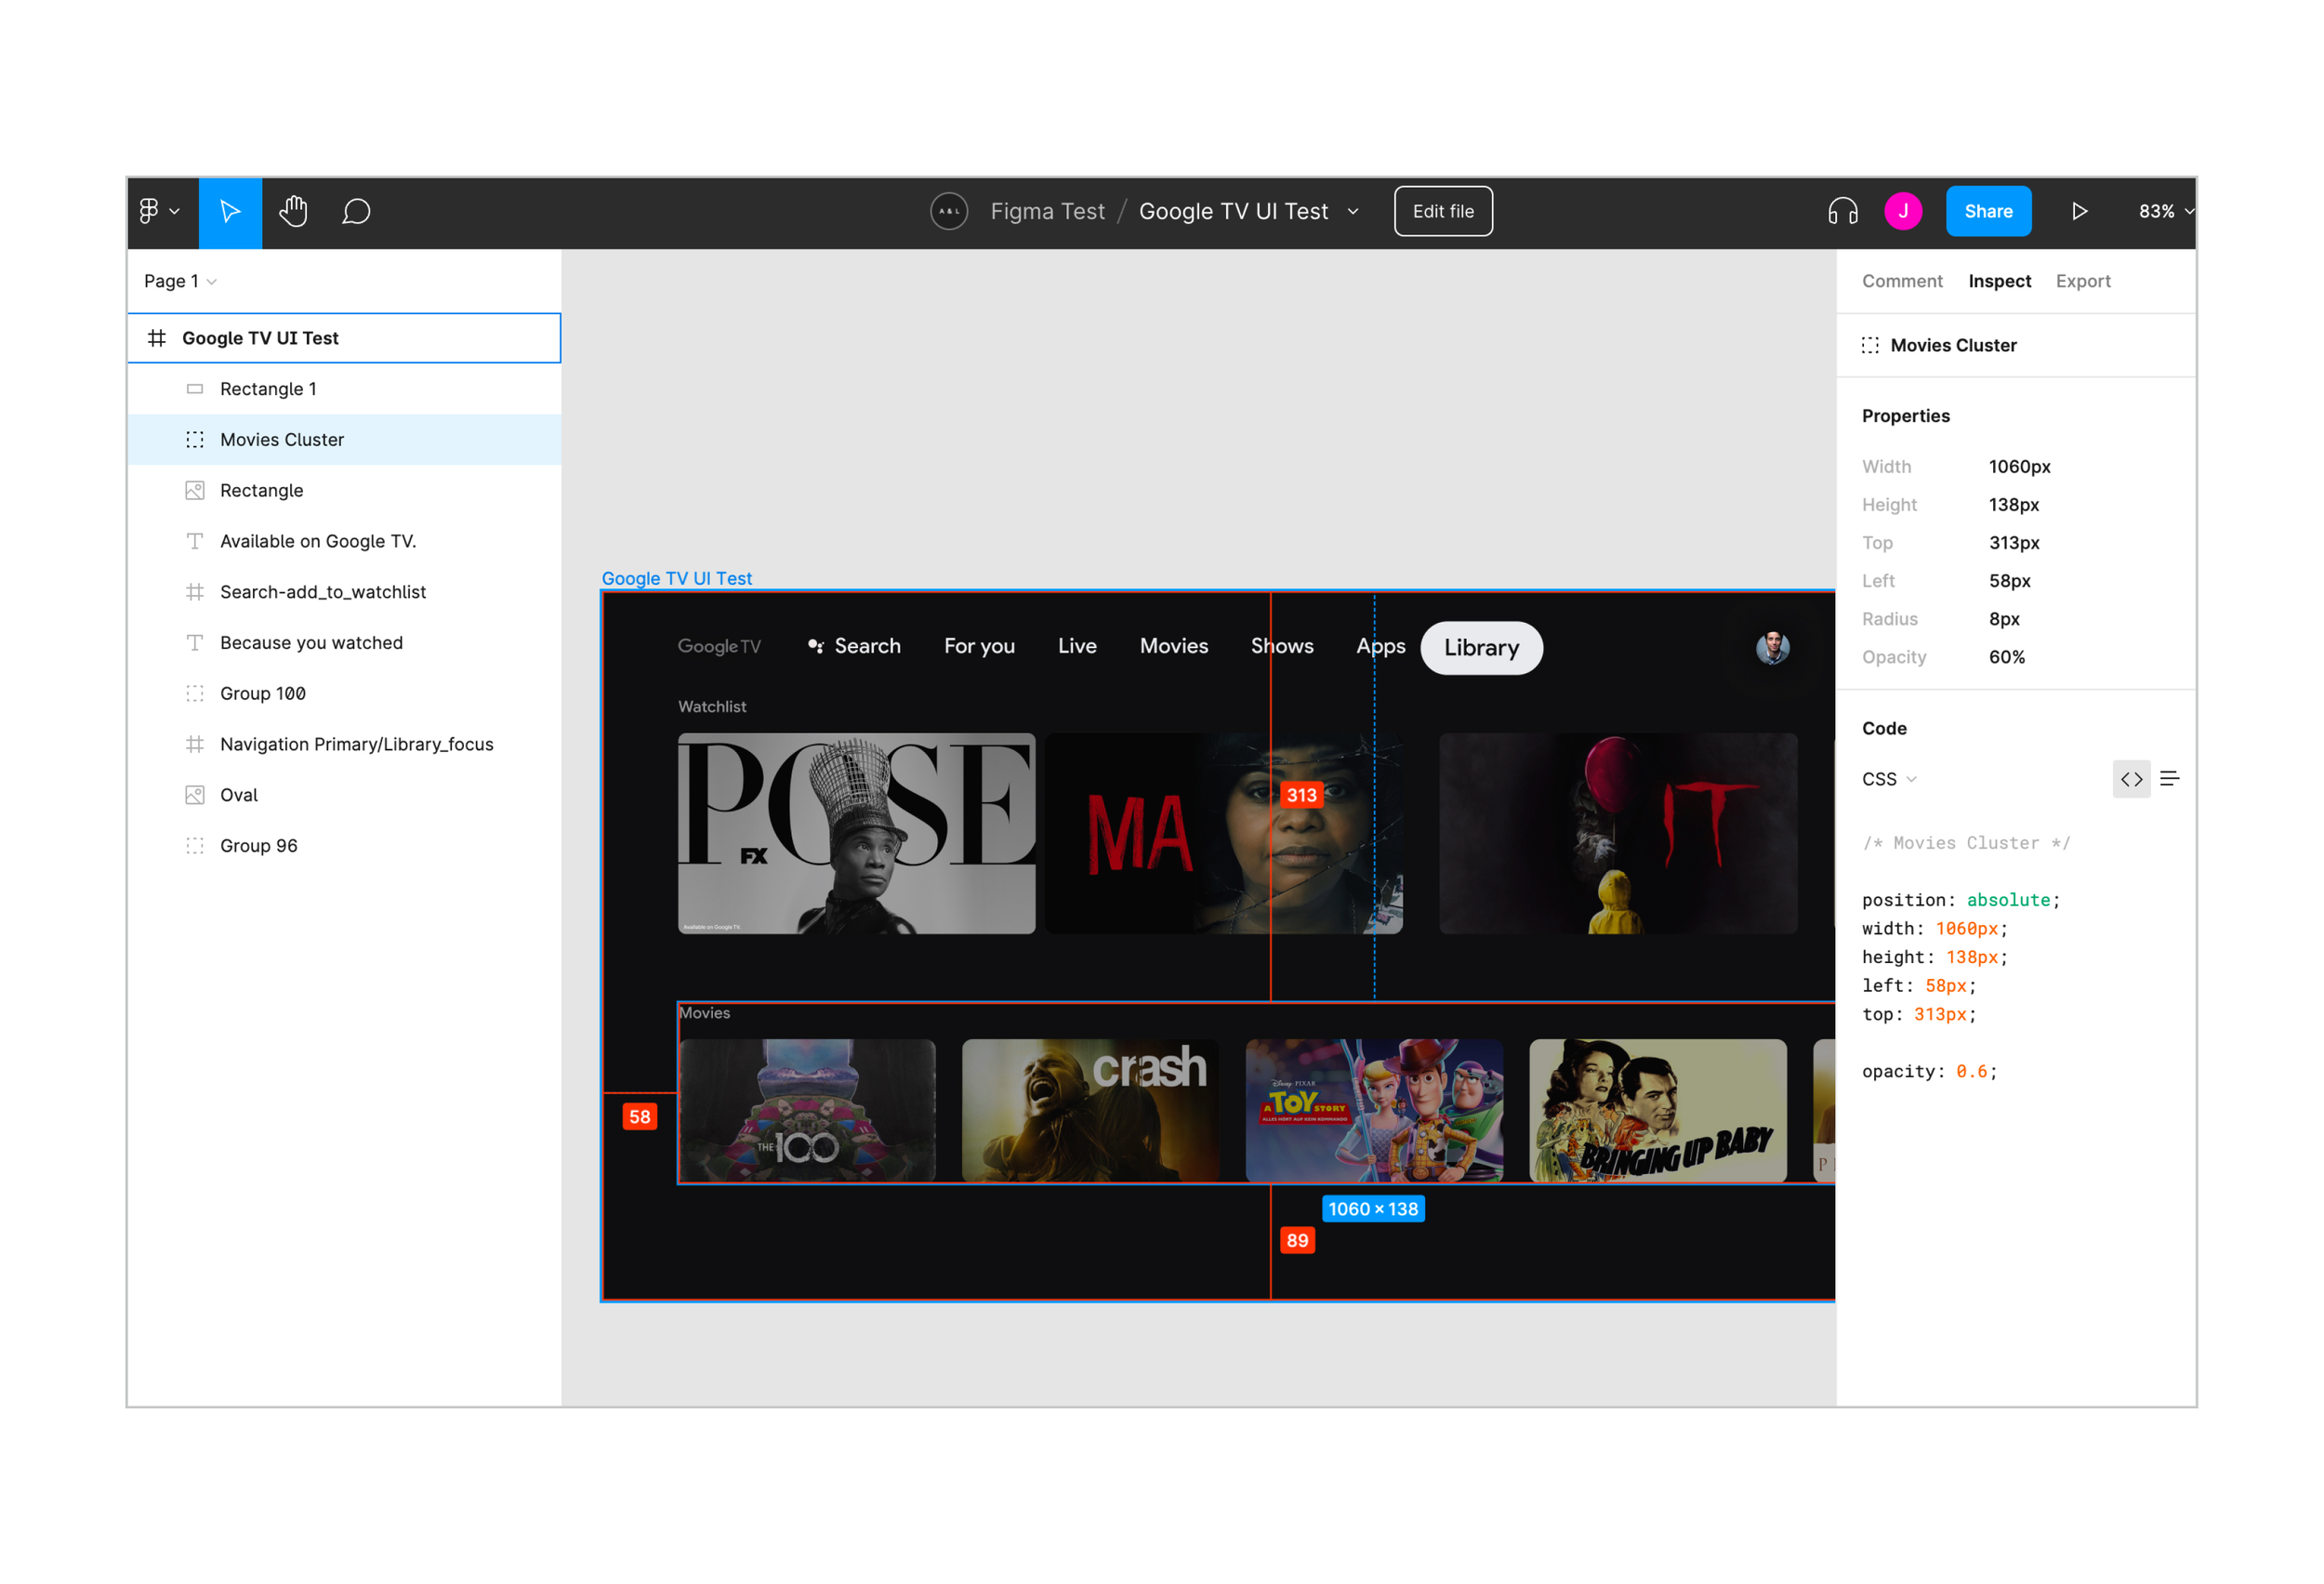Click the Google TV UI Test frame label on canvas
This screenshot has height=1584, width=2324.
(x=676, y=578)
